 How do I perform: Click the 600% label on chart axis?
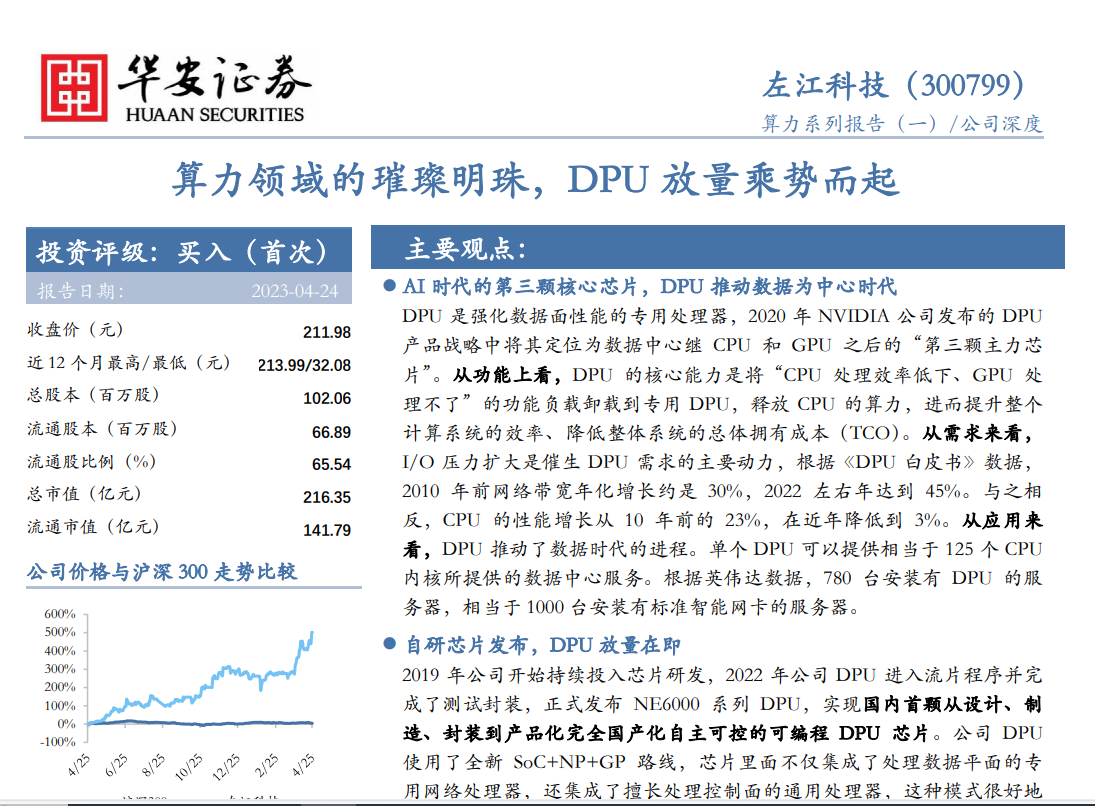tap(59, 614)
